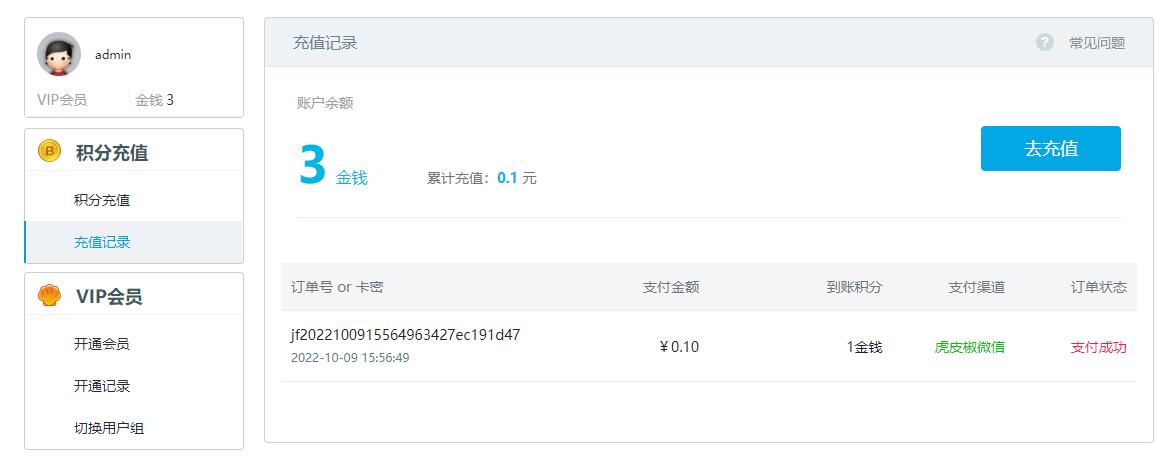Click the 充值记录 panel title
This screenshot has height=471, width=1176.
[325, 43]
